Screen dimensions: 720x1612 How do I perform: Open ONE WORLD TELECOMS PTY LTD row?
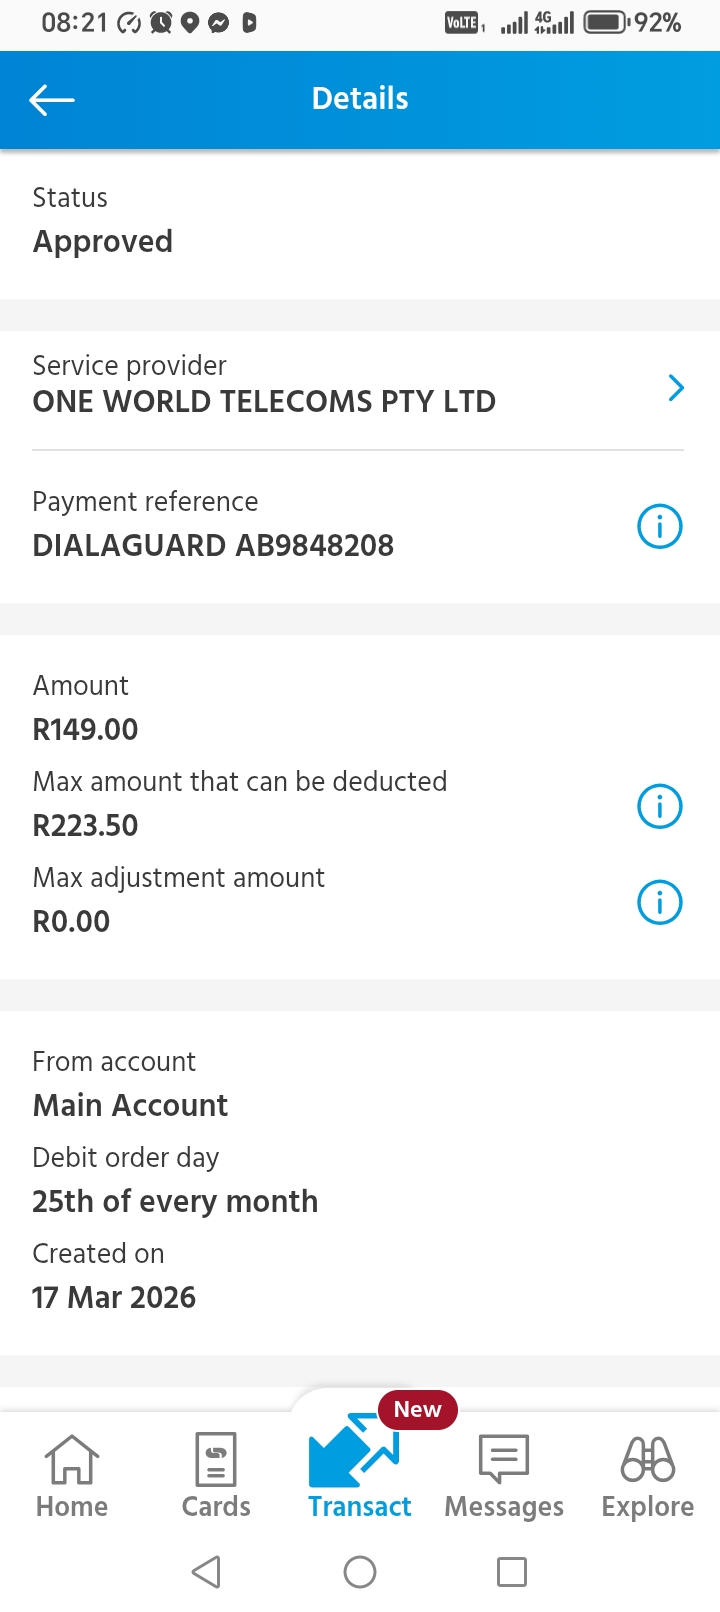click(x=264, y=401)
